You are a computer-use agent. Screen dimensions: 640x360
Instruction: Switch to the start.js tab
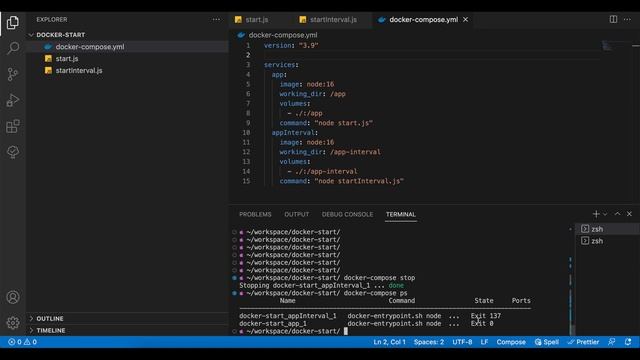[257, 20]
